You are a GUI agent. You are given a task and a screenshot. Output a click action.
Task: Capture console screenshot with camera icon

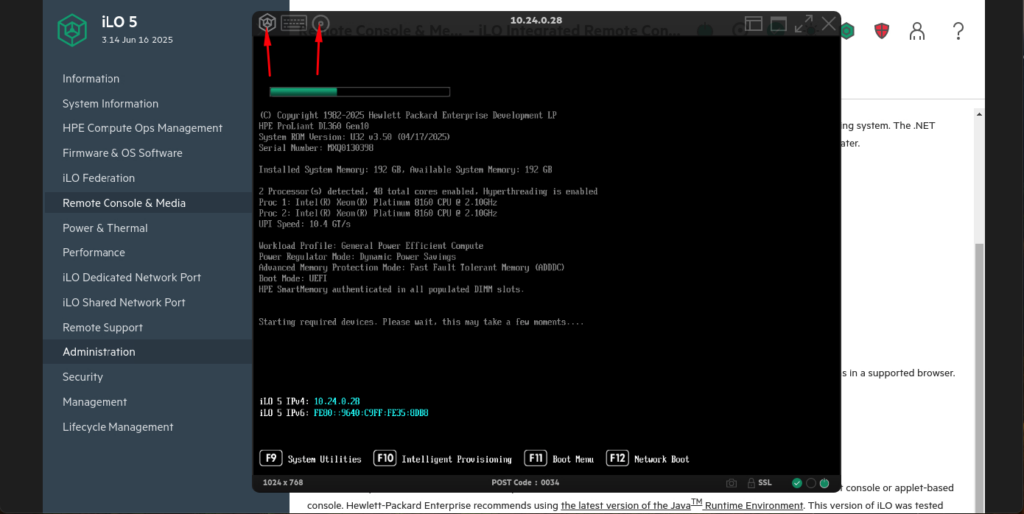(731, 483)
